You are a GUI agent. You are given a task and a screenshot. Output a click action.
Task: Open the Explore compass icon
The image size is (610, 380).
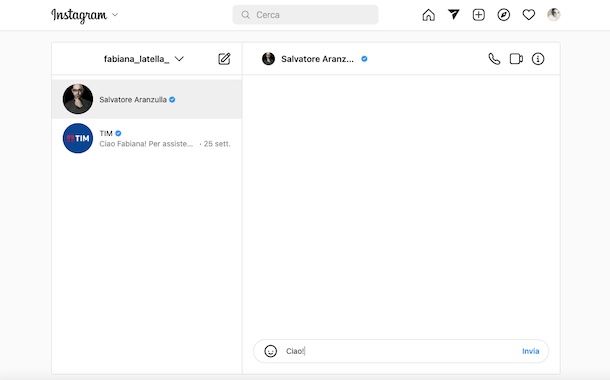click(x=503, y=15)
